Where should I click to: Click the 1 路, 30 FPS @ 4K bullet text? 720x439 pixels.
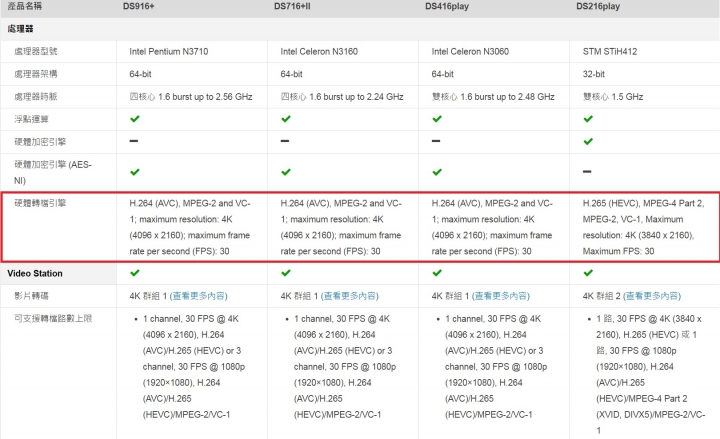pos(650,374)
